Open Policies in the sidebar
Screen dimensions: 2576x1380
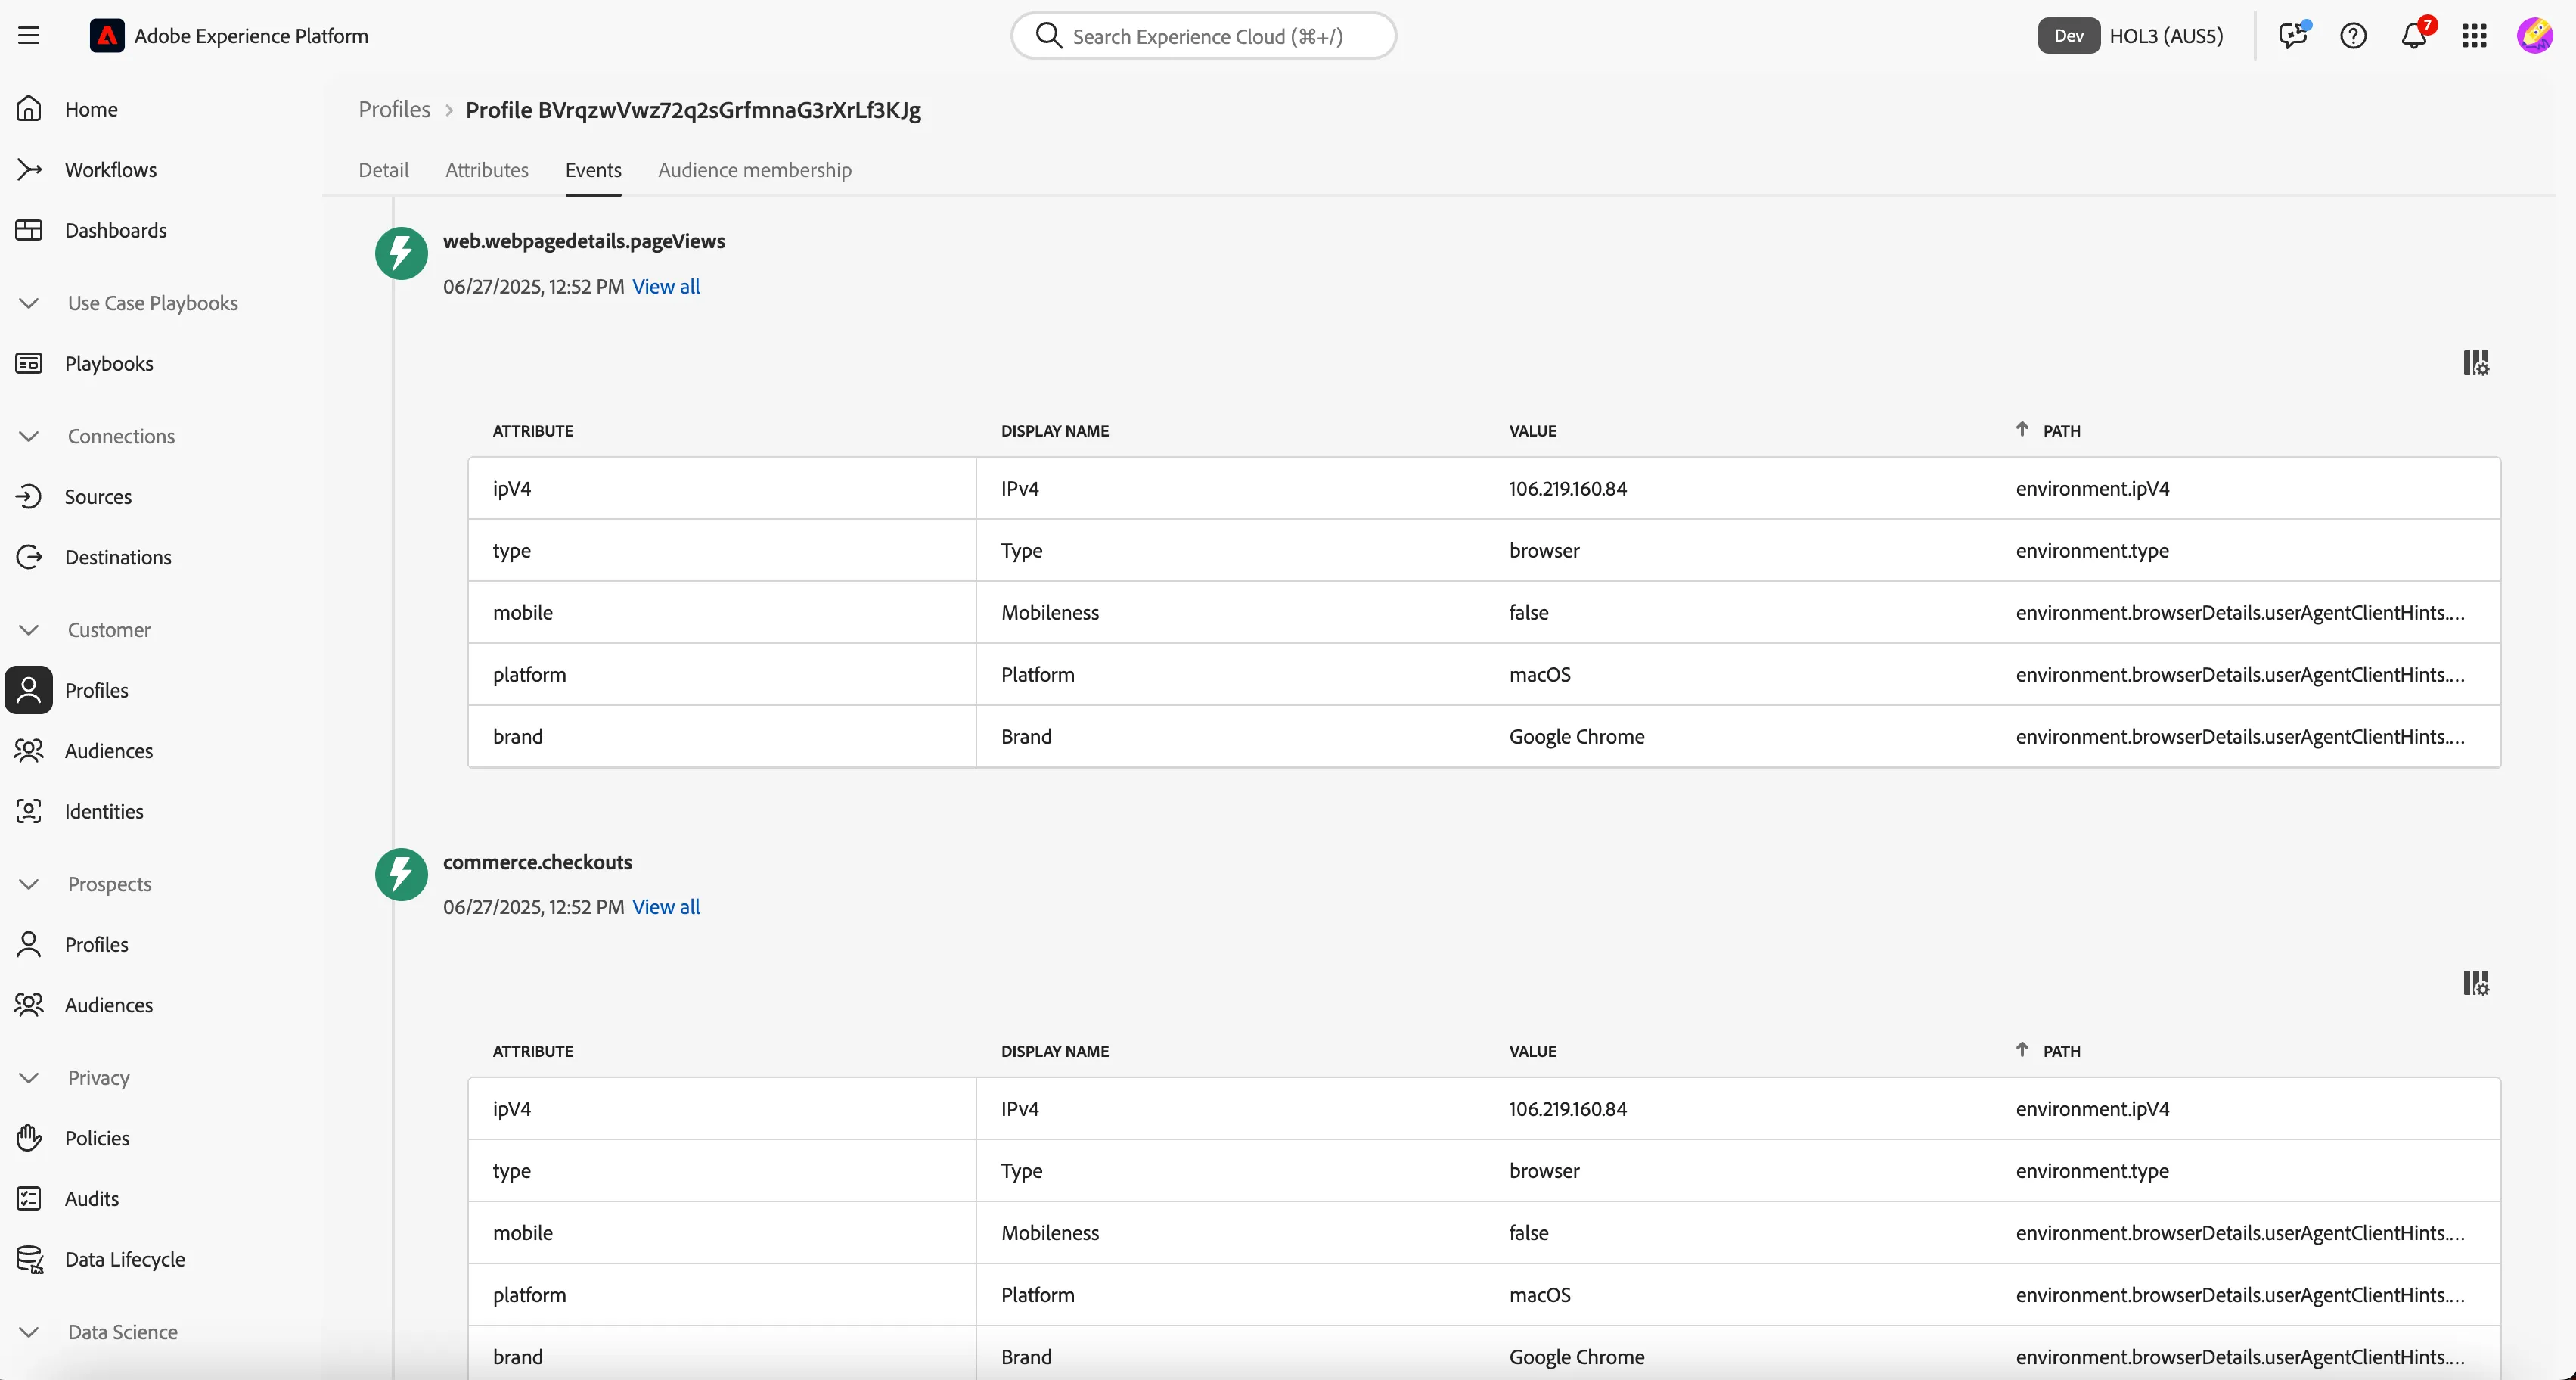point(96,1138)
